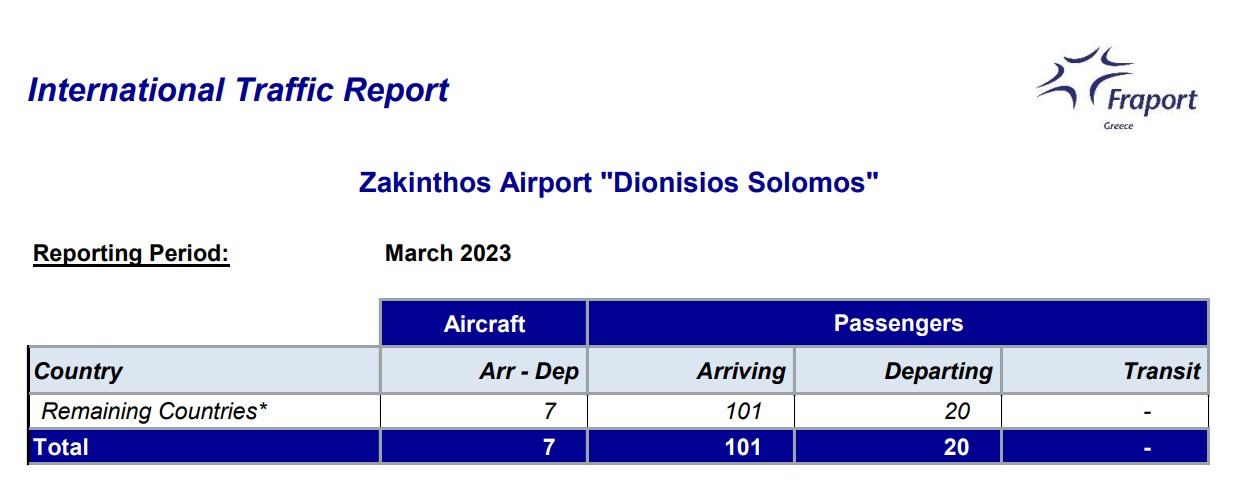Select the Aircraft column group header
Screen dimensions: 1244x487
coord(484,324)
